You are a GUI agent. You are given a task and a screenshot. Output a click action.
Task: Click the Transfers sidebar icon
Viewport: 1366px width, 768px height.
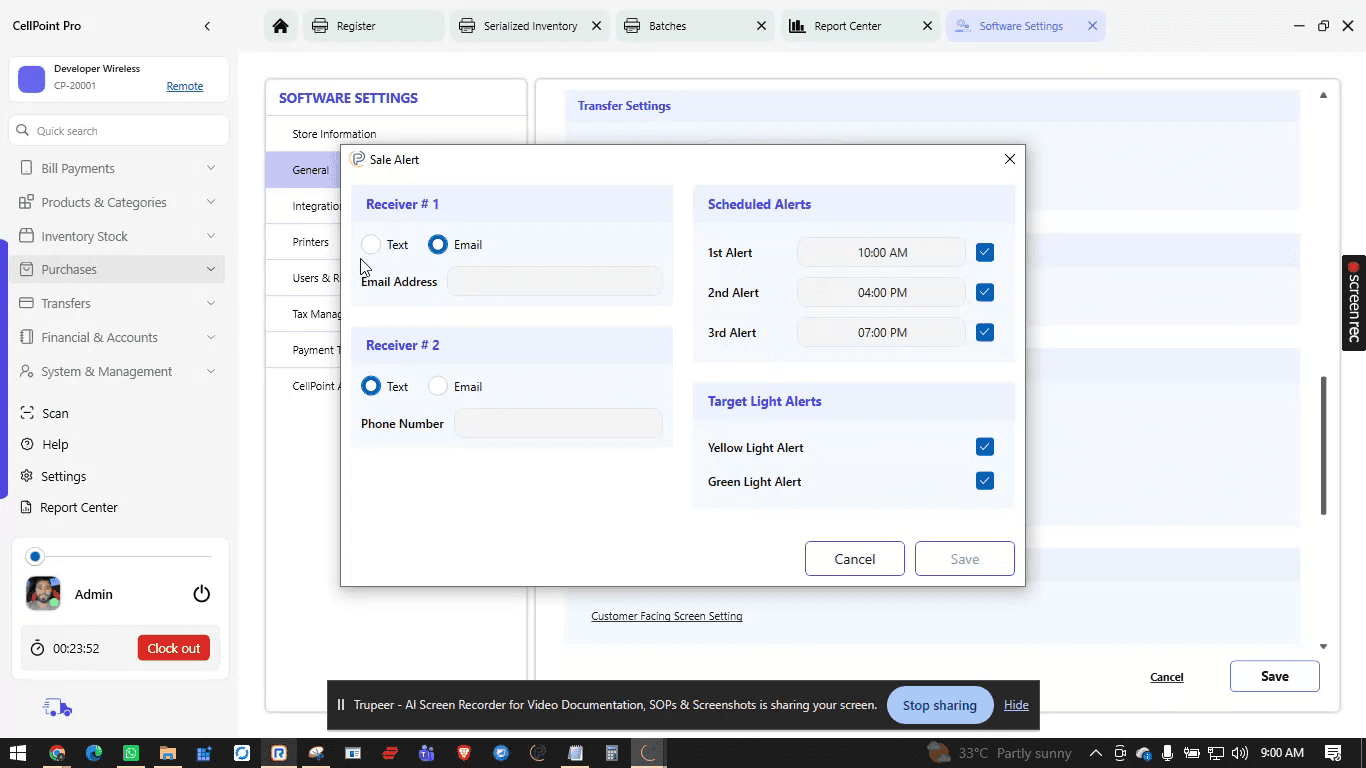27,303
